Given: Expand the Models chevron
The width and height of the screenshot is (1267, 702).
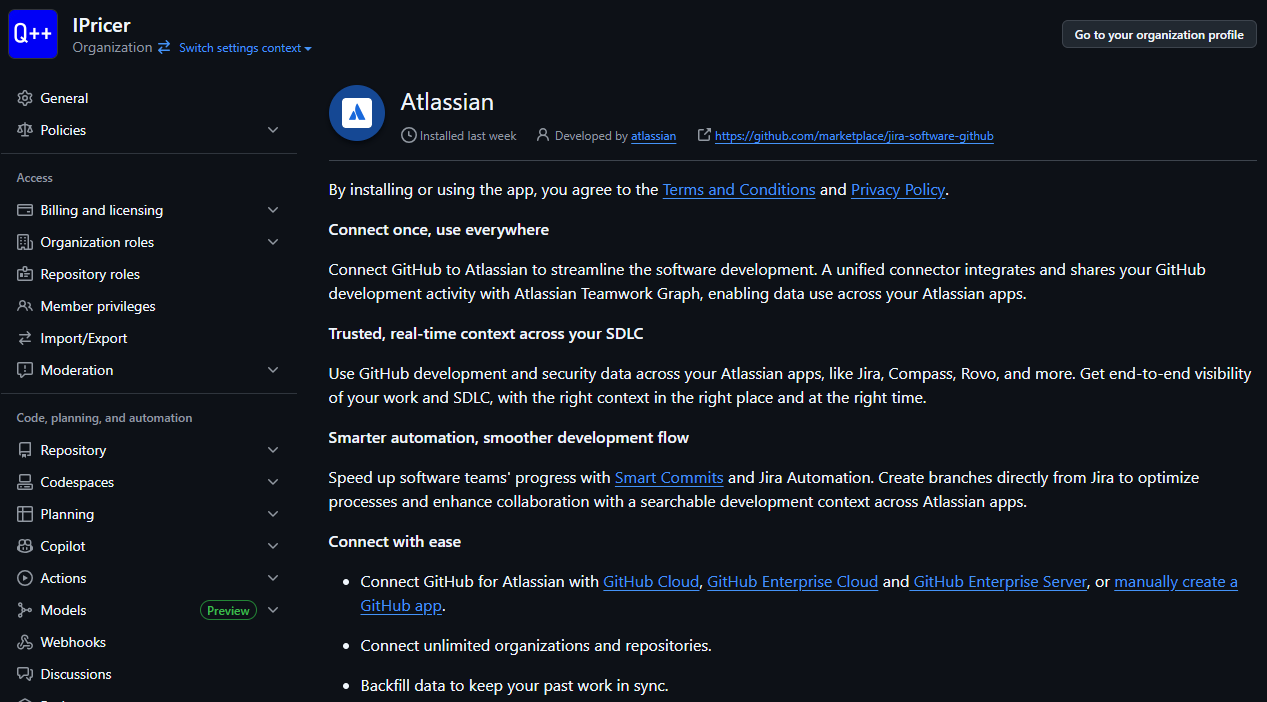Looking at the screenshot, I should 273,610.
